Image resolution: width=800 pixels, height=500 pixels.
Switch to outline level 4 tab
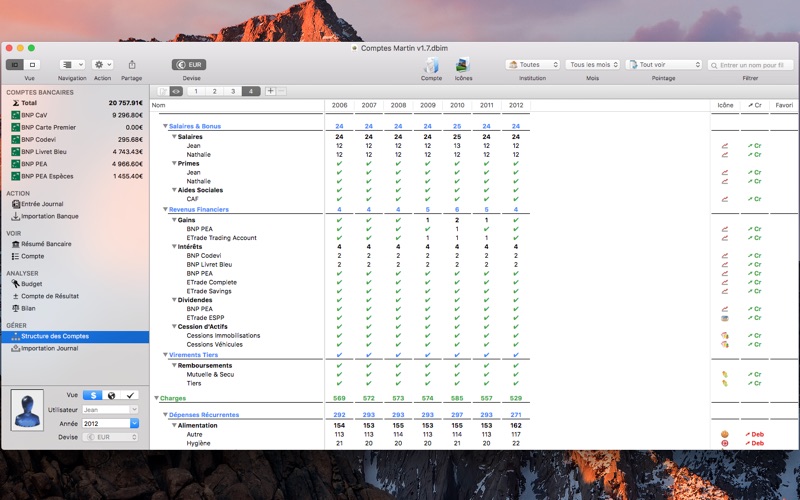pyautogui.click(x=251, y=91)
